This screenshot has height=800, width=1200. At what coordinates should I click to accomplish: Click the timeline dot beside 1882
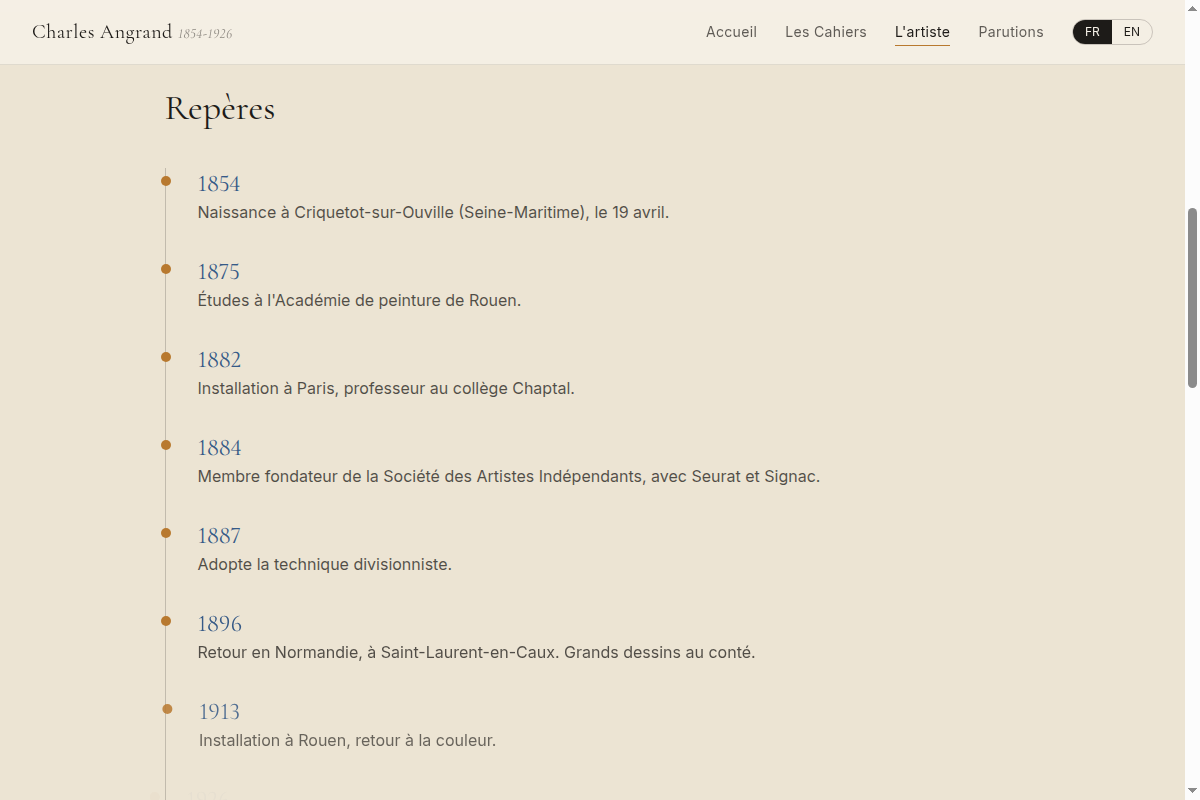pos(166,357)
